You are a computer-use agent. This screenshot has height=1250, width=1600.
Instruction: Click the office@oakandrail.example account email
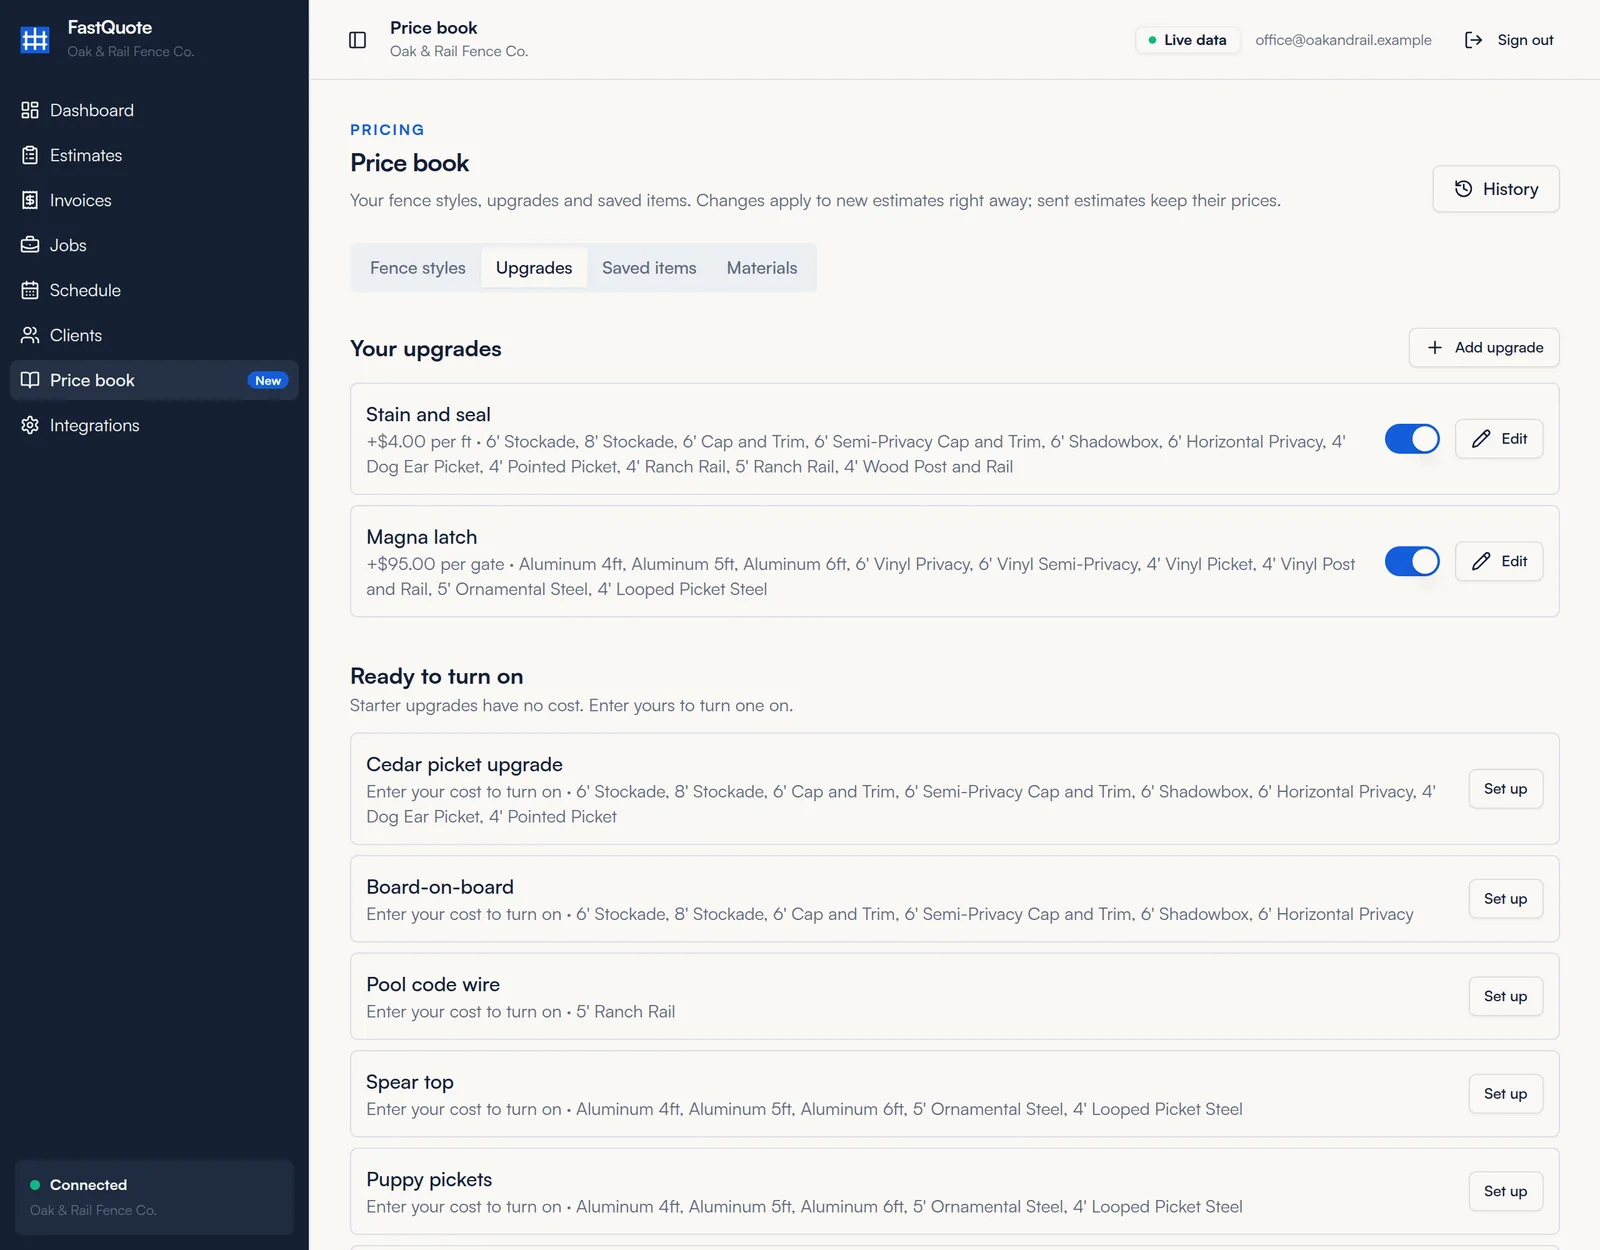tap(1343, 40)
